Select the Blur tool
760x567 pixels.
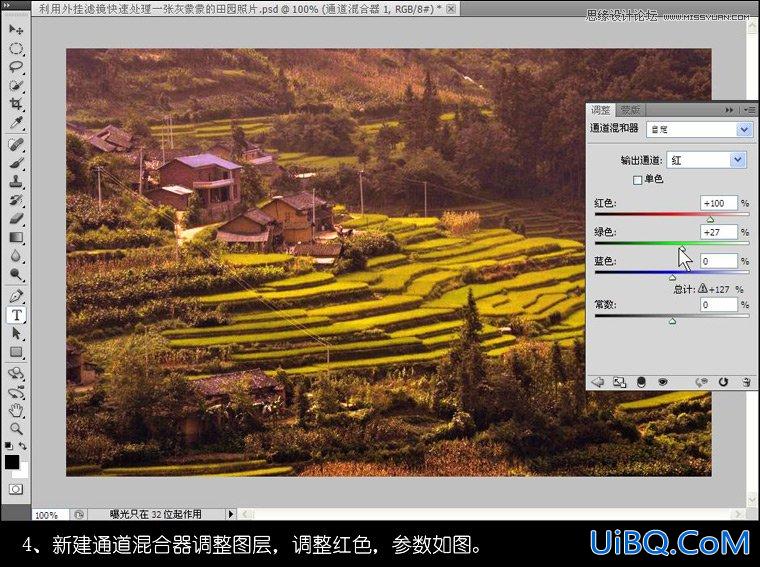(16, 256)
